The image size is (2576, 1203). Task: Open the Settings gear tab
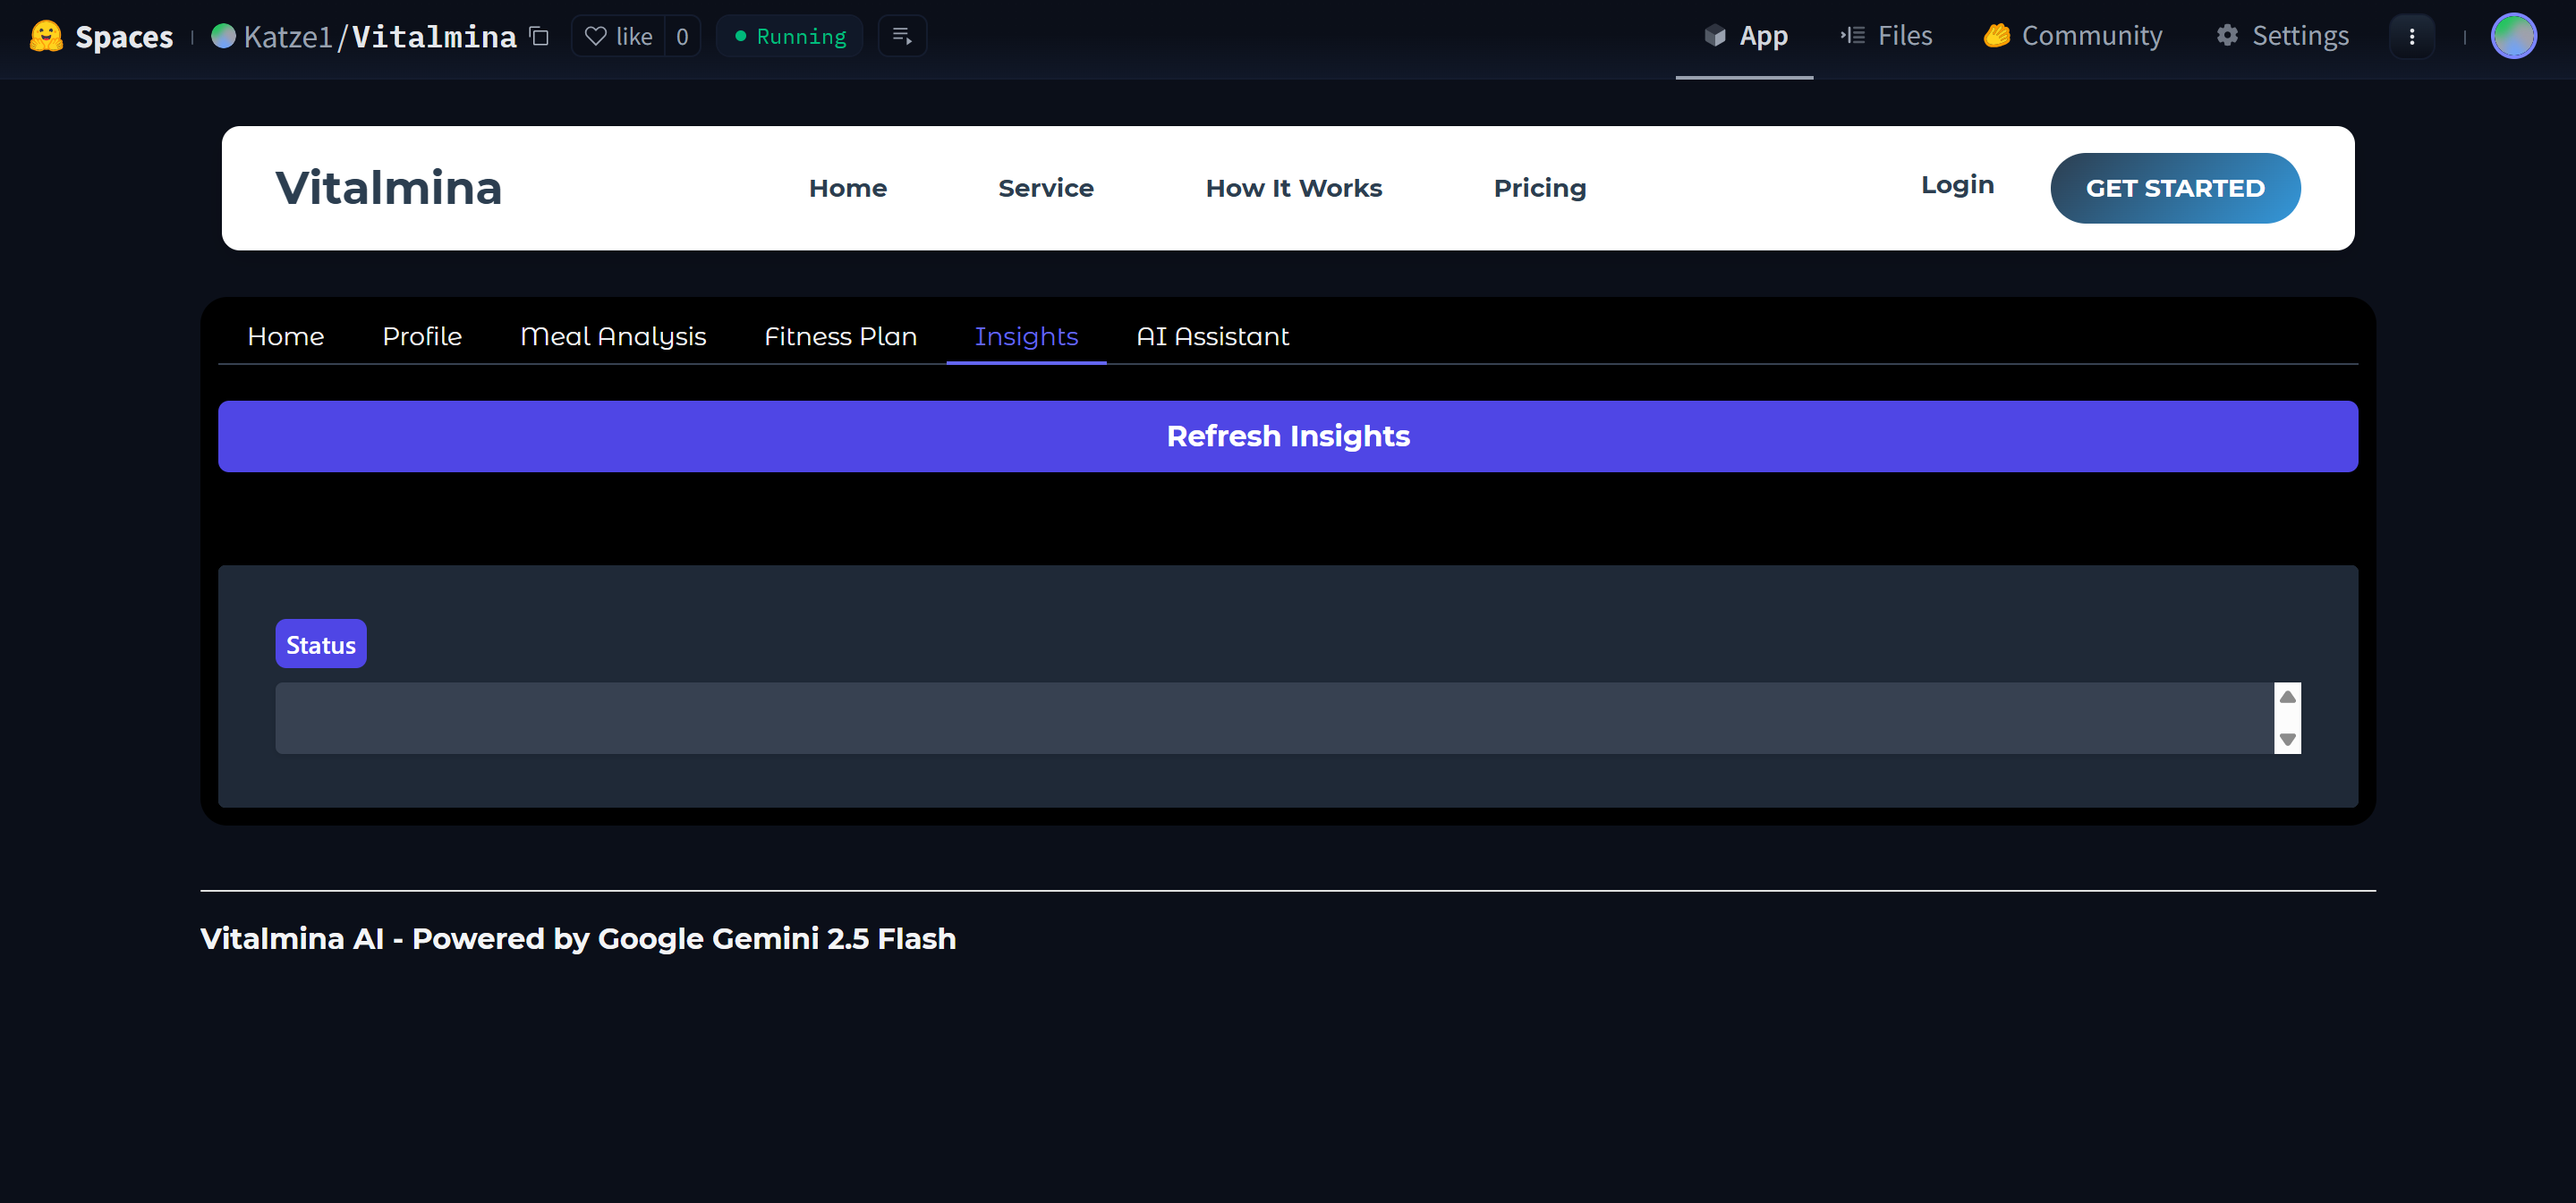tap(2282, 36)
